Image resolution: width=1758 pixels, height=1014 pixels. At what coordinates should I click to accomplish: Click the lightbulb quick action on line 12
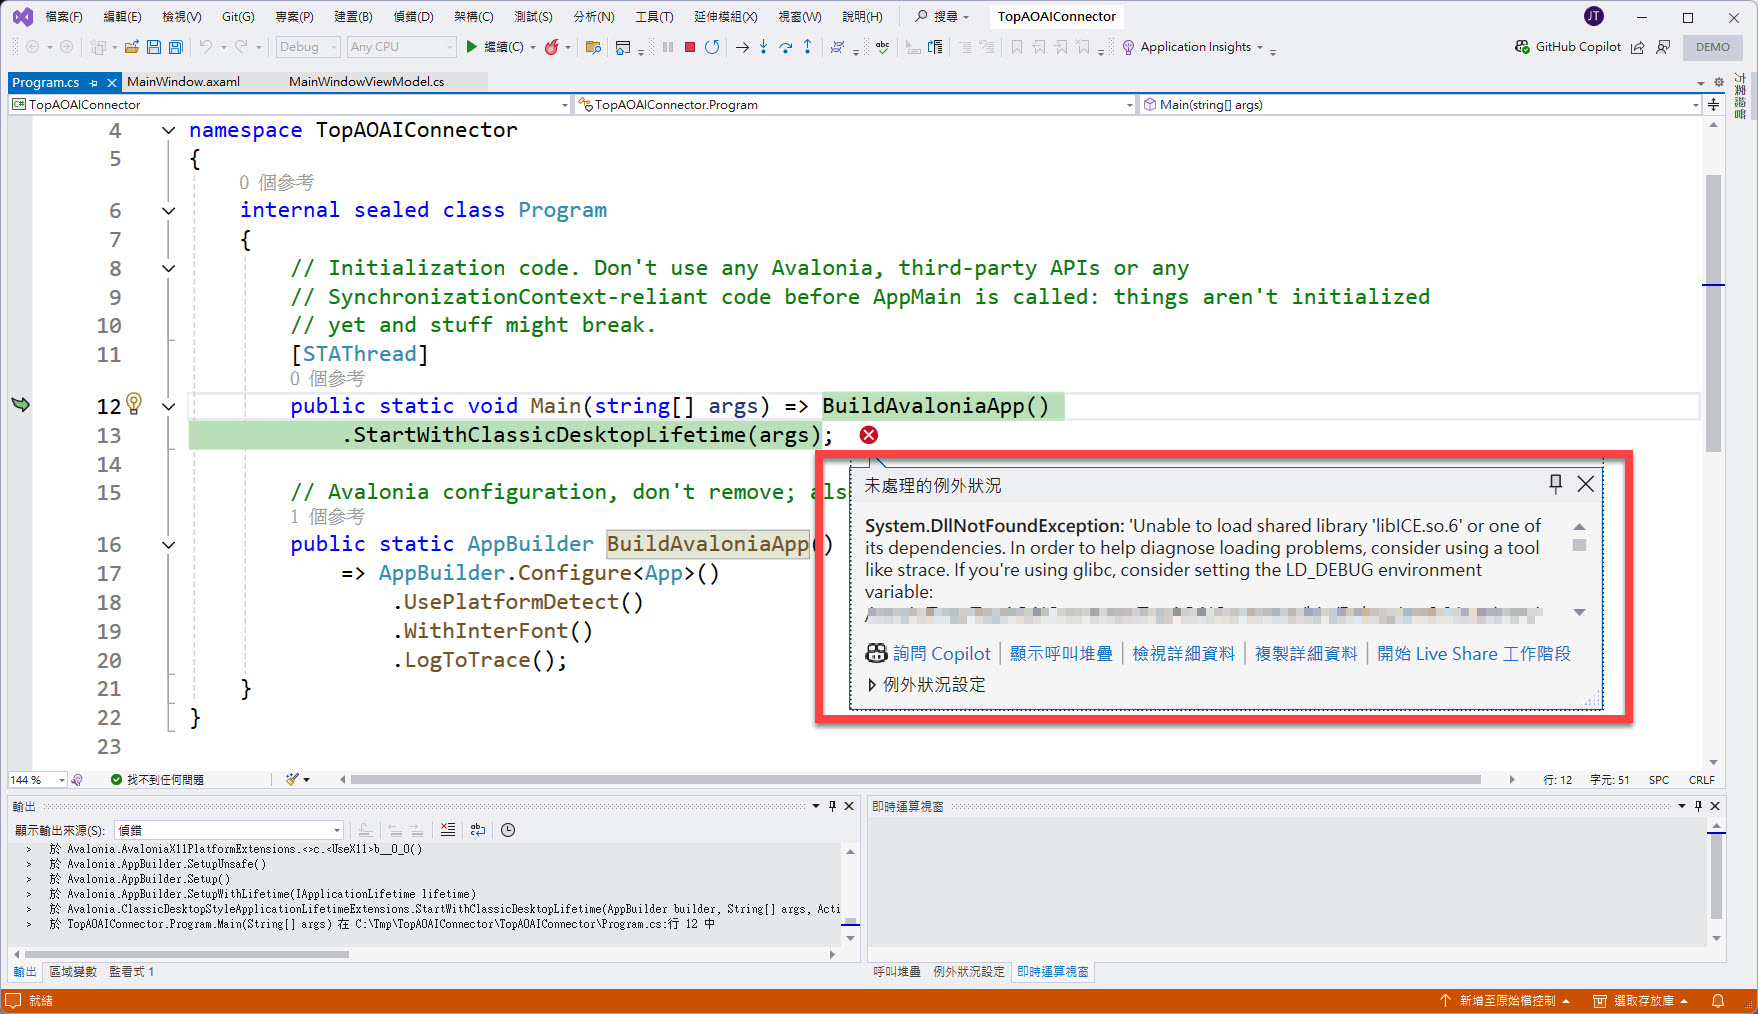[134, 403]
